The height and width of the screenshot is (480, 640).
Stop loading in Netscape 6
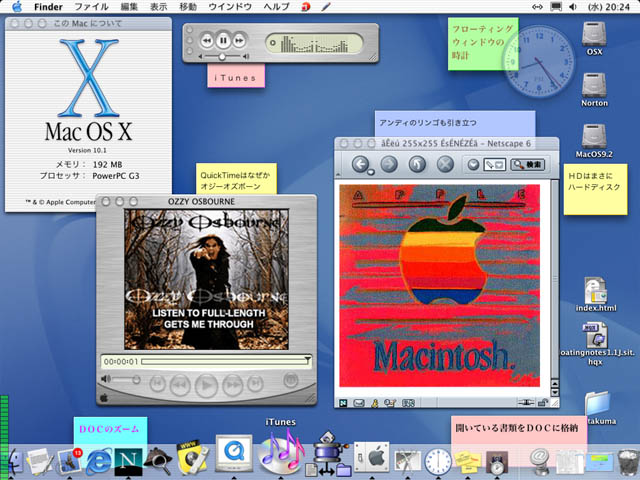[x=445, y=164]
